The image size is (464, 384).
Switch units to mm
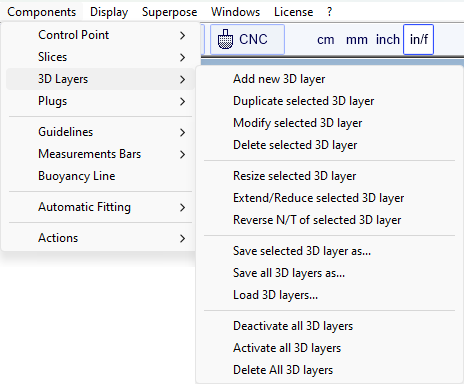[x=357, y=40]
